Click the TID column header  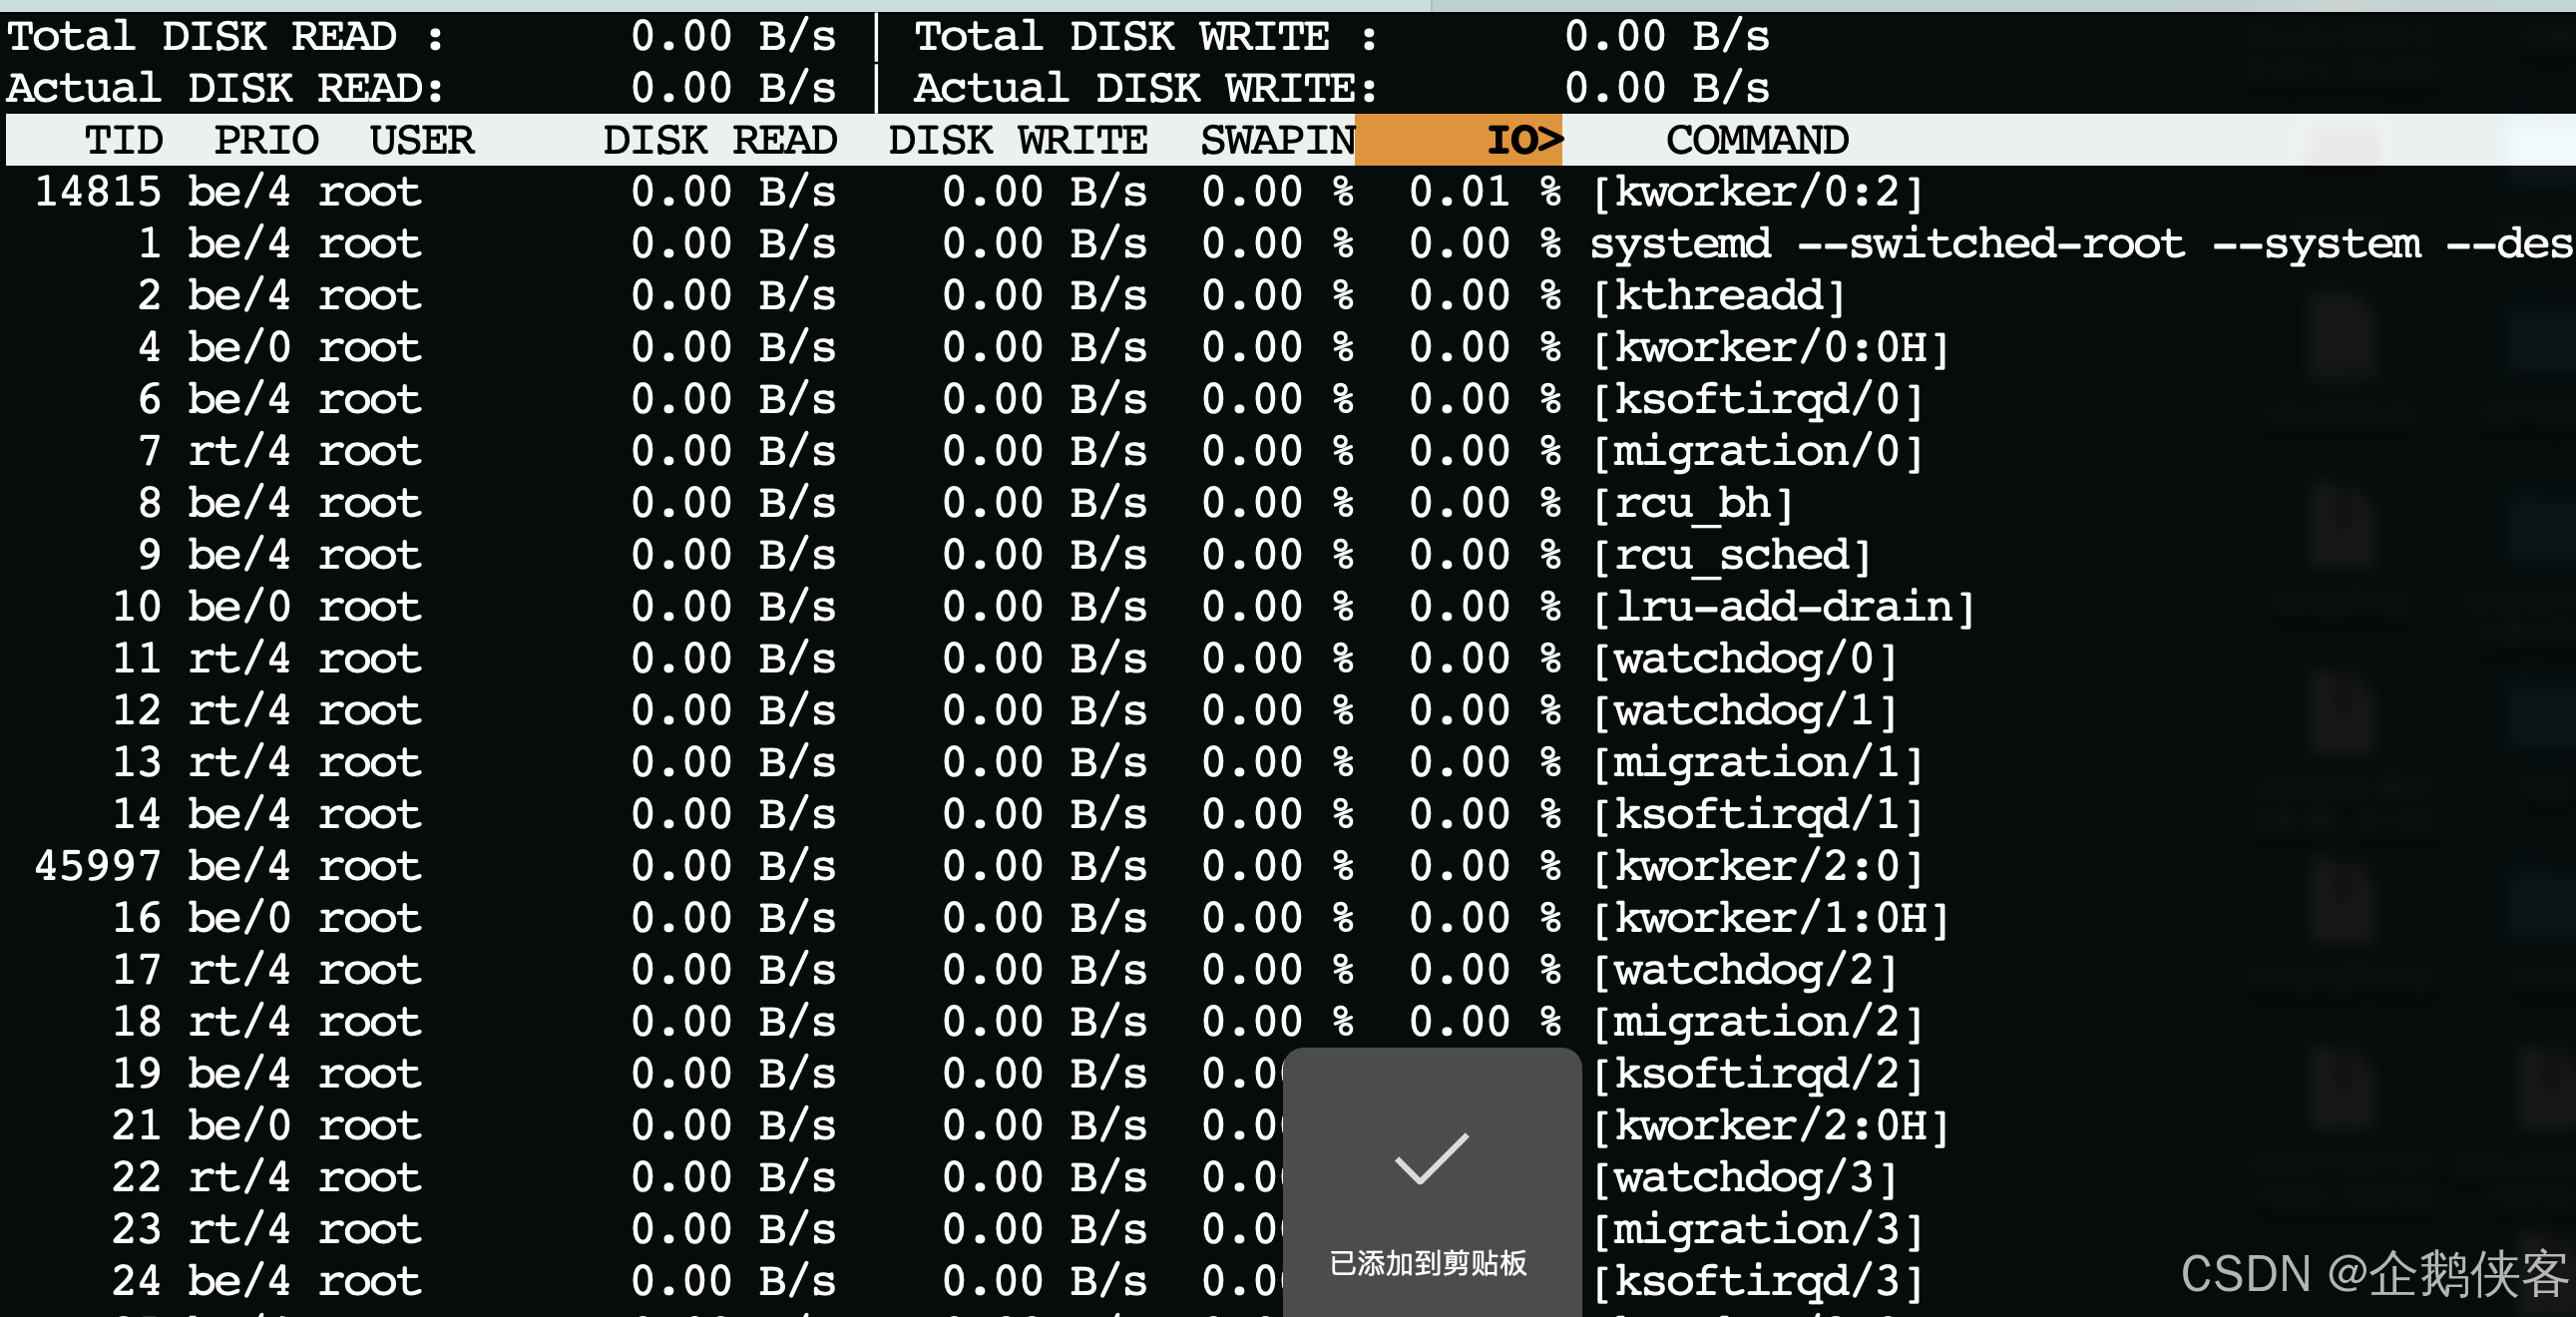click(123, 140)
